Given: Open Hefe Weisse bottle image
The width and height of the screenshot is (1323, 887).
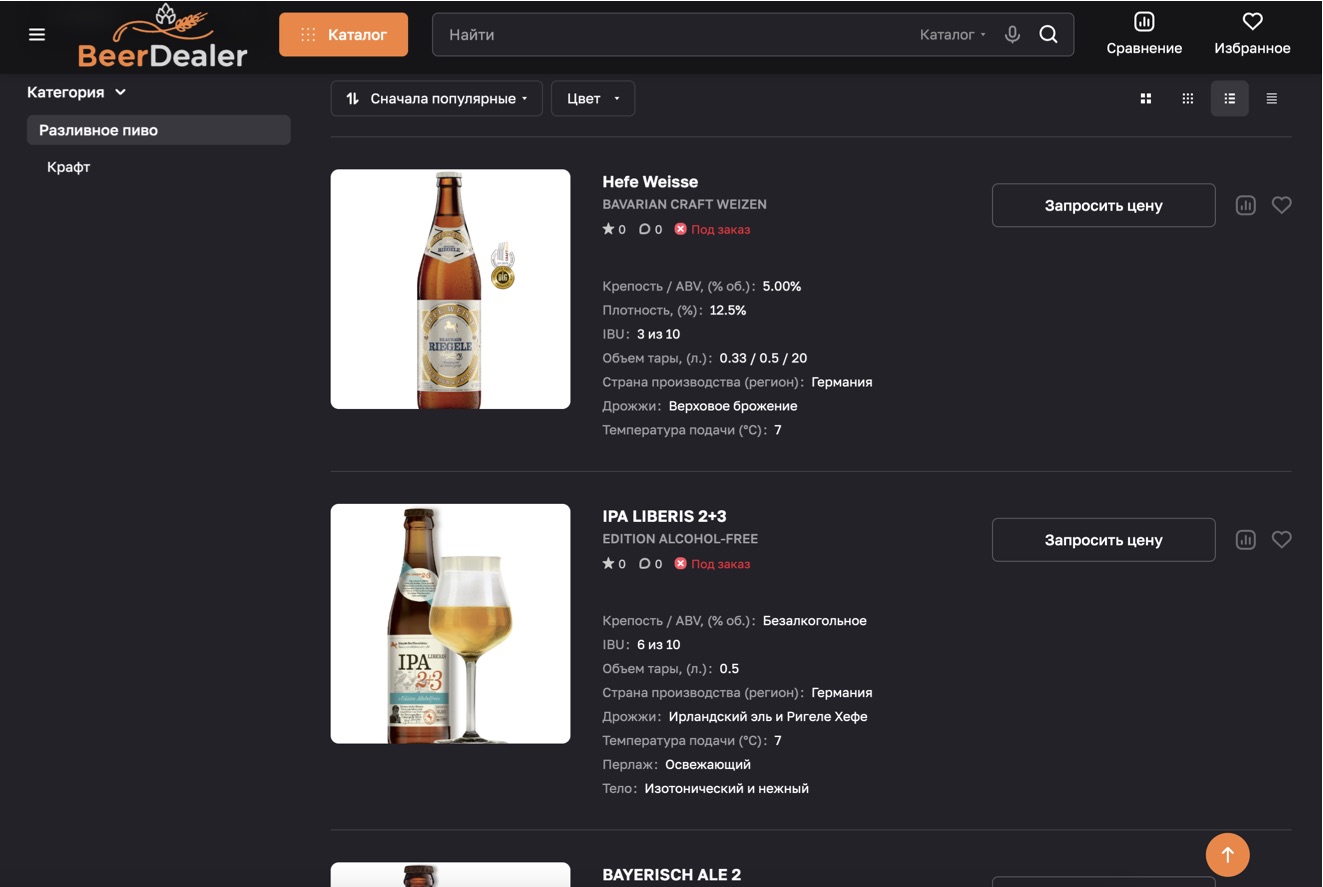Looking at the screenshot, I should point(451,289).
